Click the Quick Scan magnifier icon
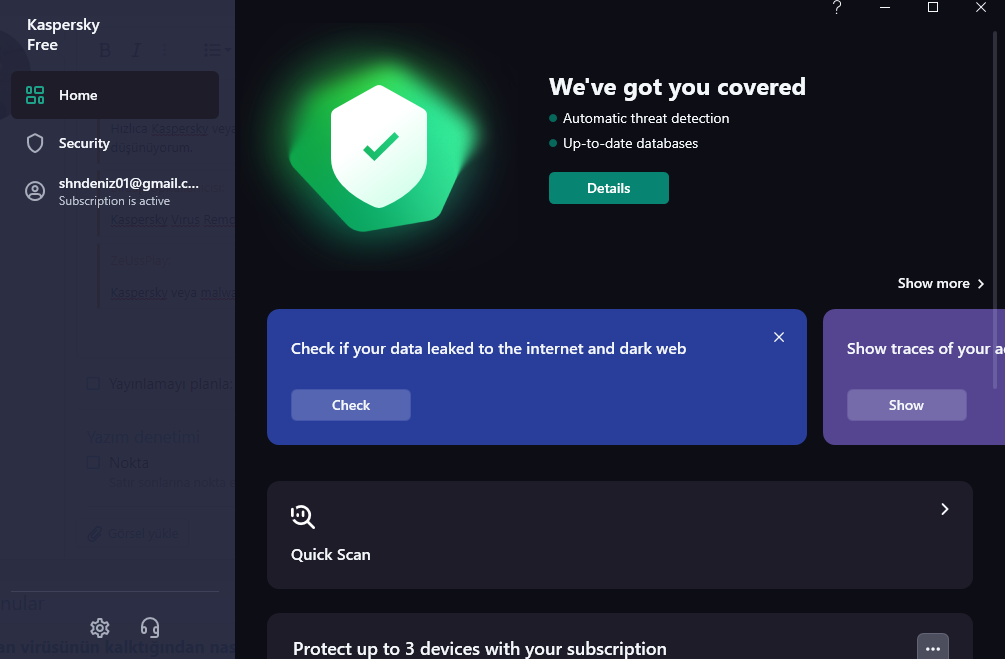 click(303, 516)
